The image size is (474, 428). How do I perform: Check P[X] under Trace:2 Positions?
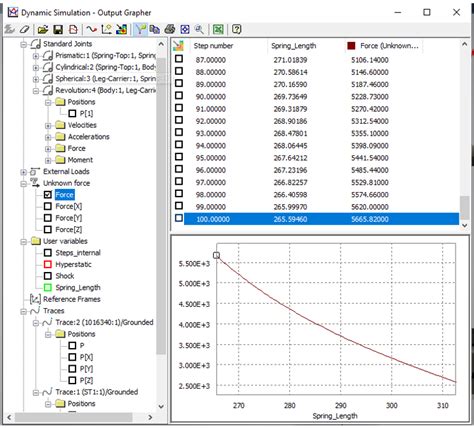pos(72,357)
